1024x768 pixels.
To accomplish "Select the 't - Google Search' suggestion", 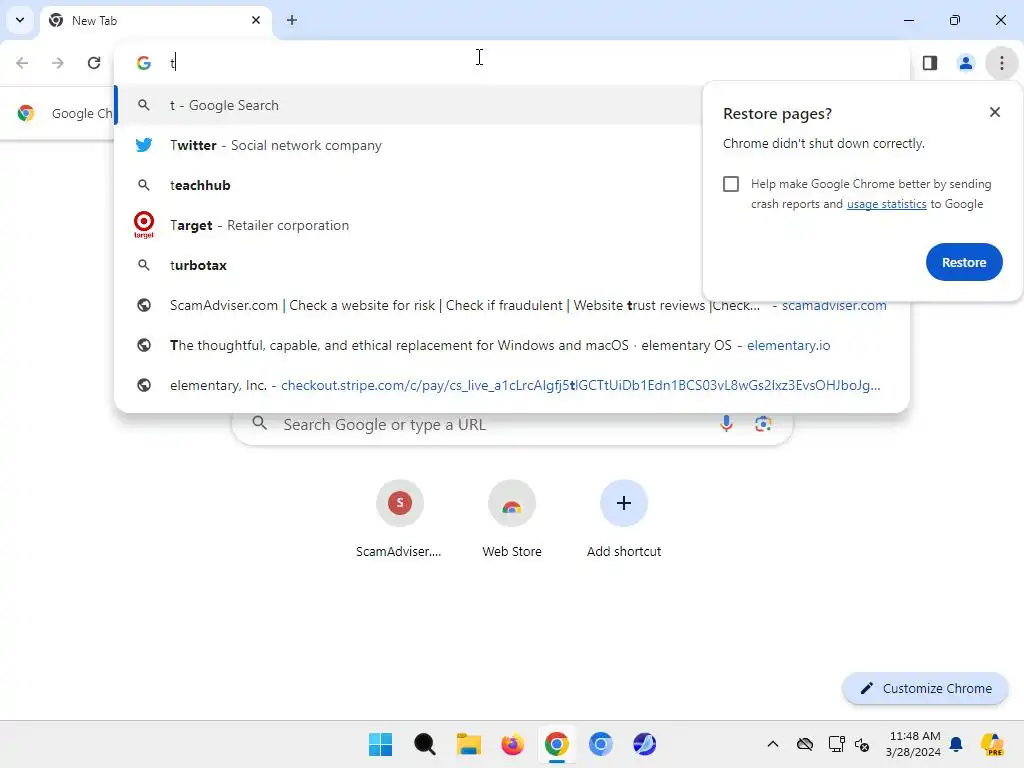I will [x=409, y=105].
